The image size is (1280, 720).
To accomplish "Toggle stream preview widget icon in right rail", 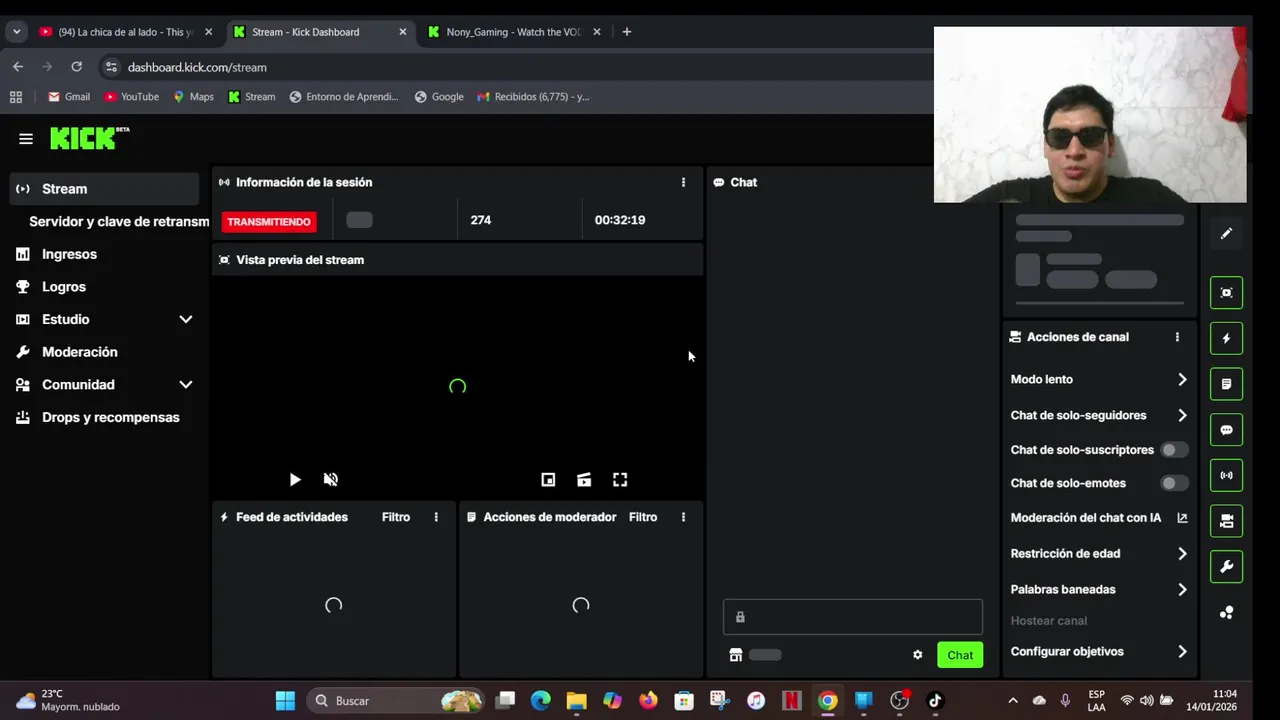I will 1226,293.
